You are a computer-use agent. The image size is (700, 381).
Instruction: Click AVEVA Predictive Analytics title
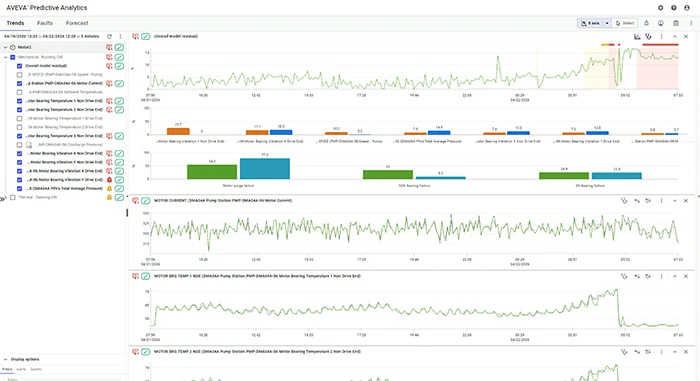(47, 8)
